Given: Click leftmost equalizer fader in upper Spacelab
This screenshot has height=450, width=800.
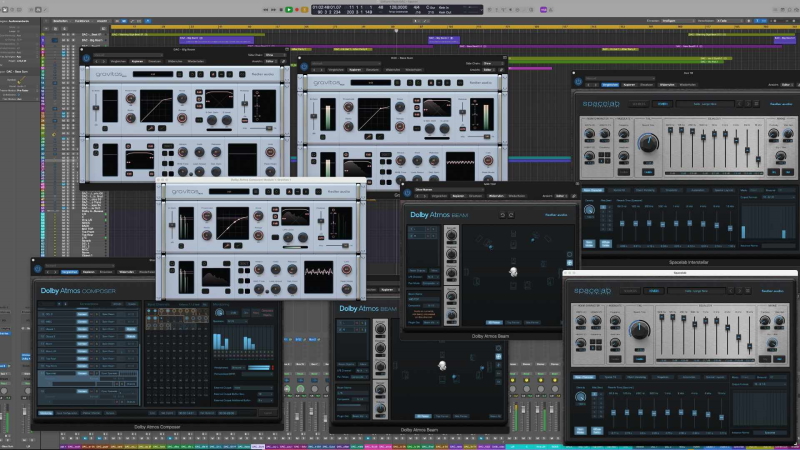Looking at the screenshot, I should (x=670, y=132).
